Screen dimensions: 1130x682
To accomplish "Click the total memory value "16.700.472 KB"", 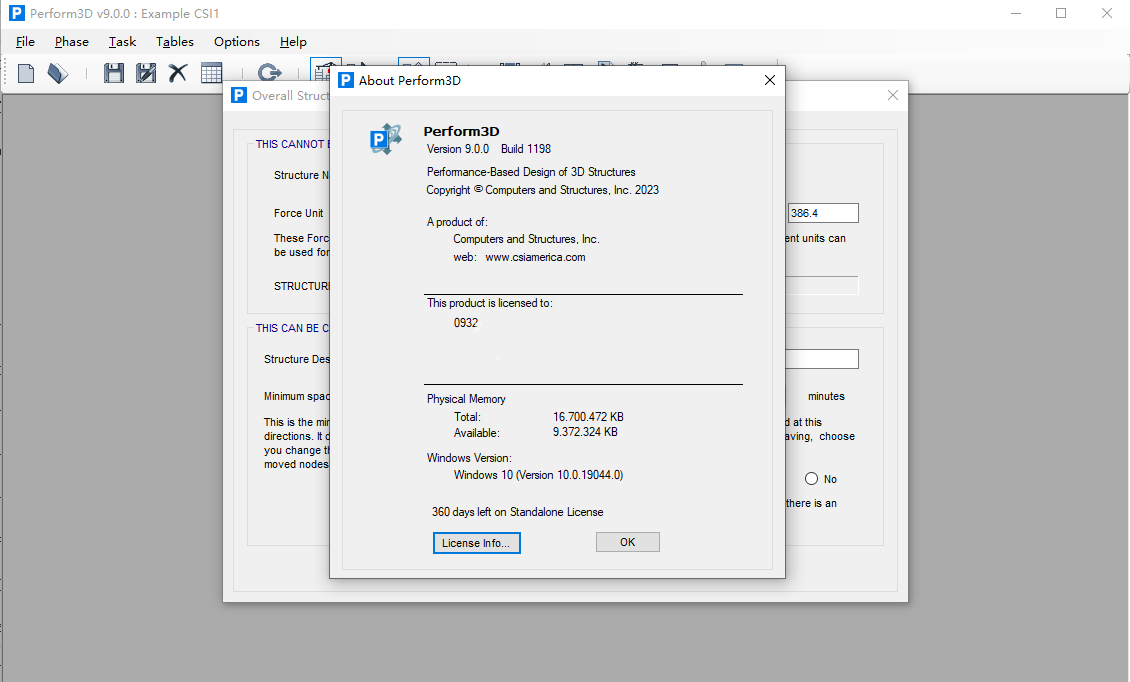I will [x=588, y=417].
